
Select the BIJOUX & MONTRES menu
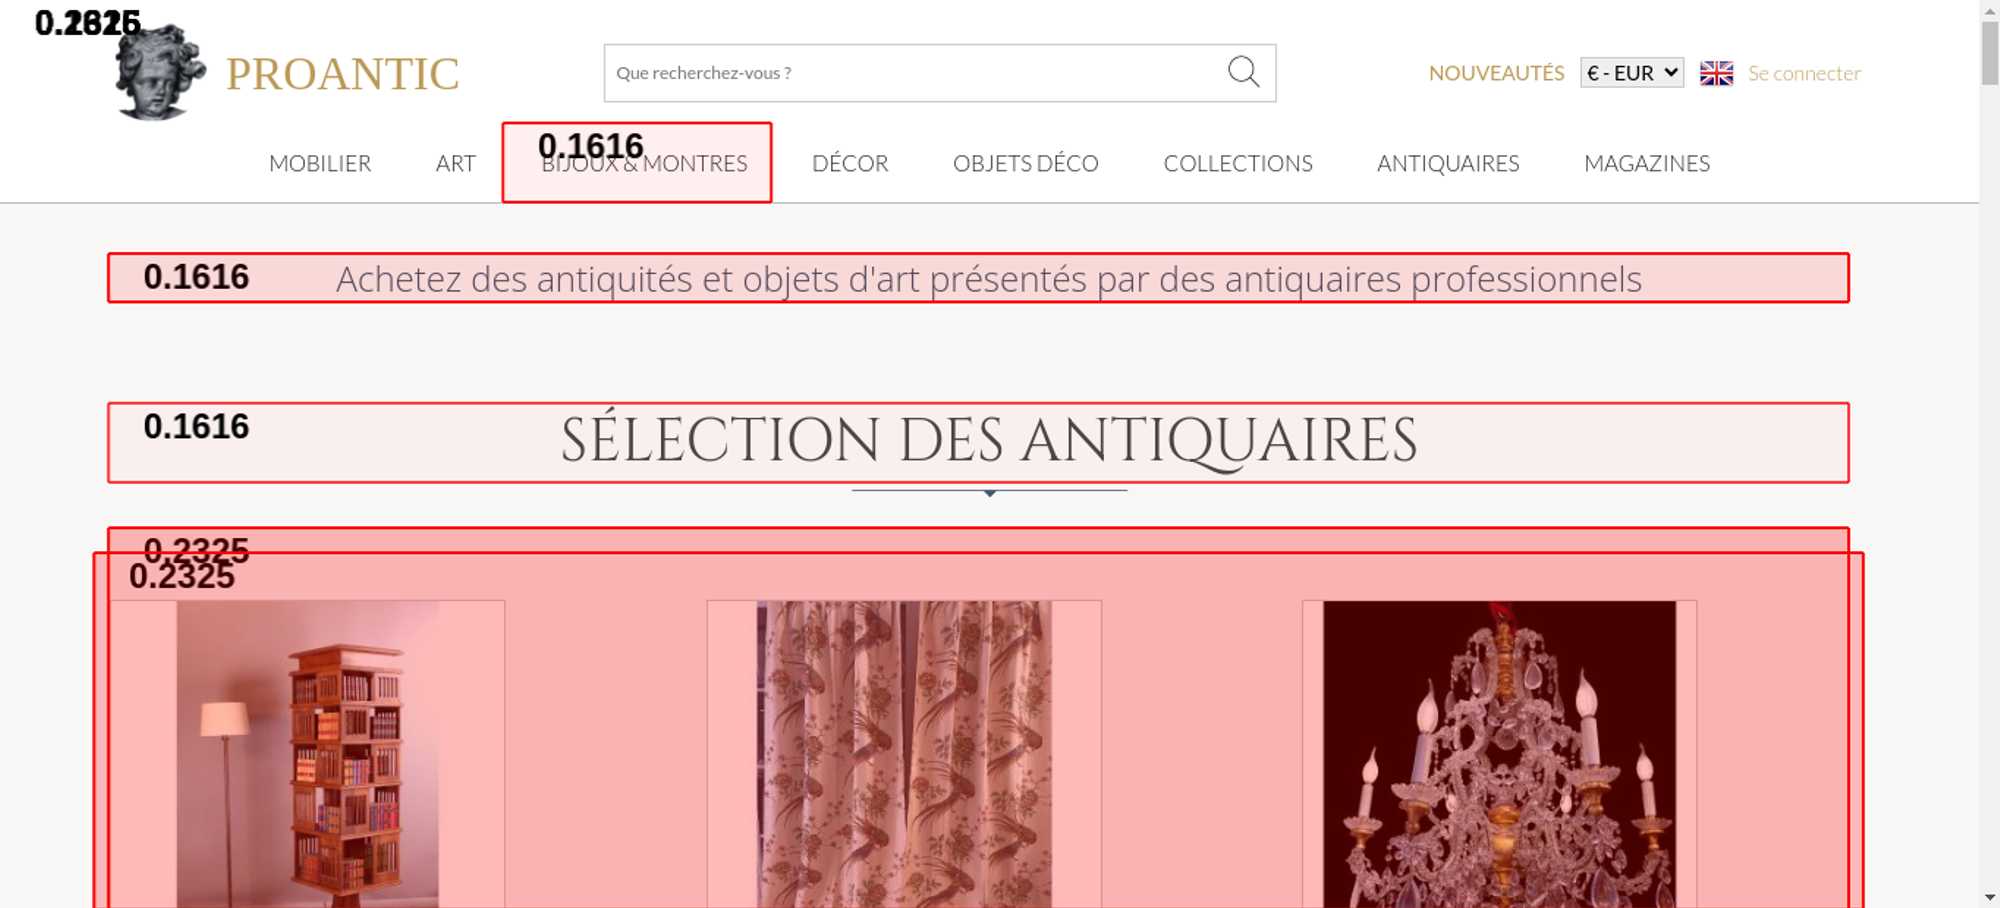coord(644,163)
